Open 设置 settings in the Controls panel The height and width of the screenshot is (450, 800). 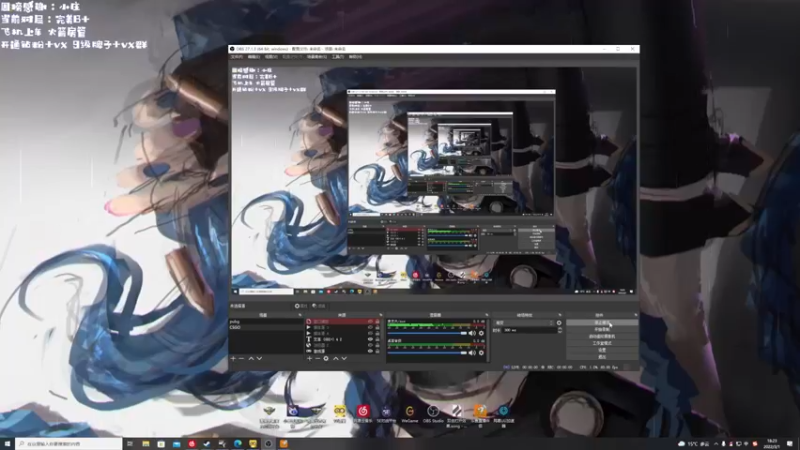(x=602, y=350)
